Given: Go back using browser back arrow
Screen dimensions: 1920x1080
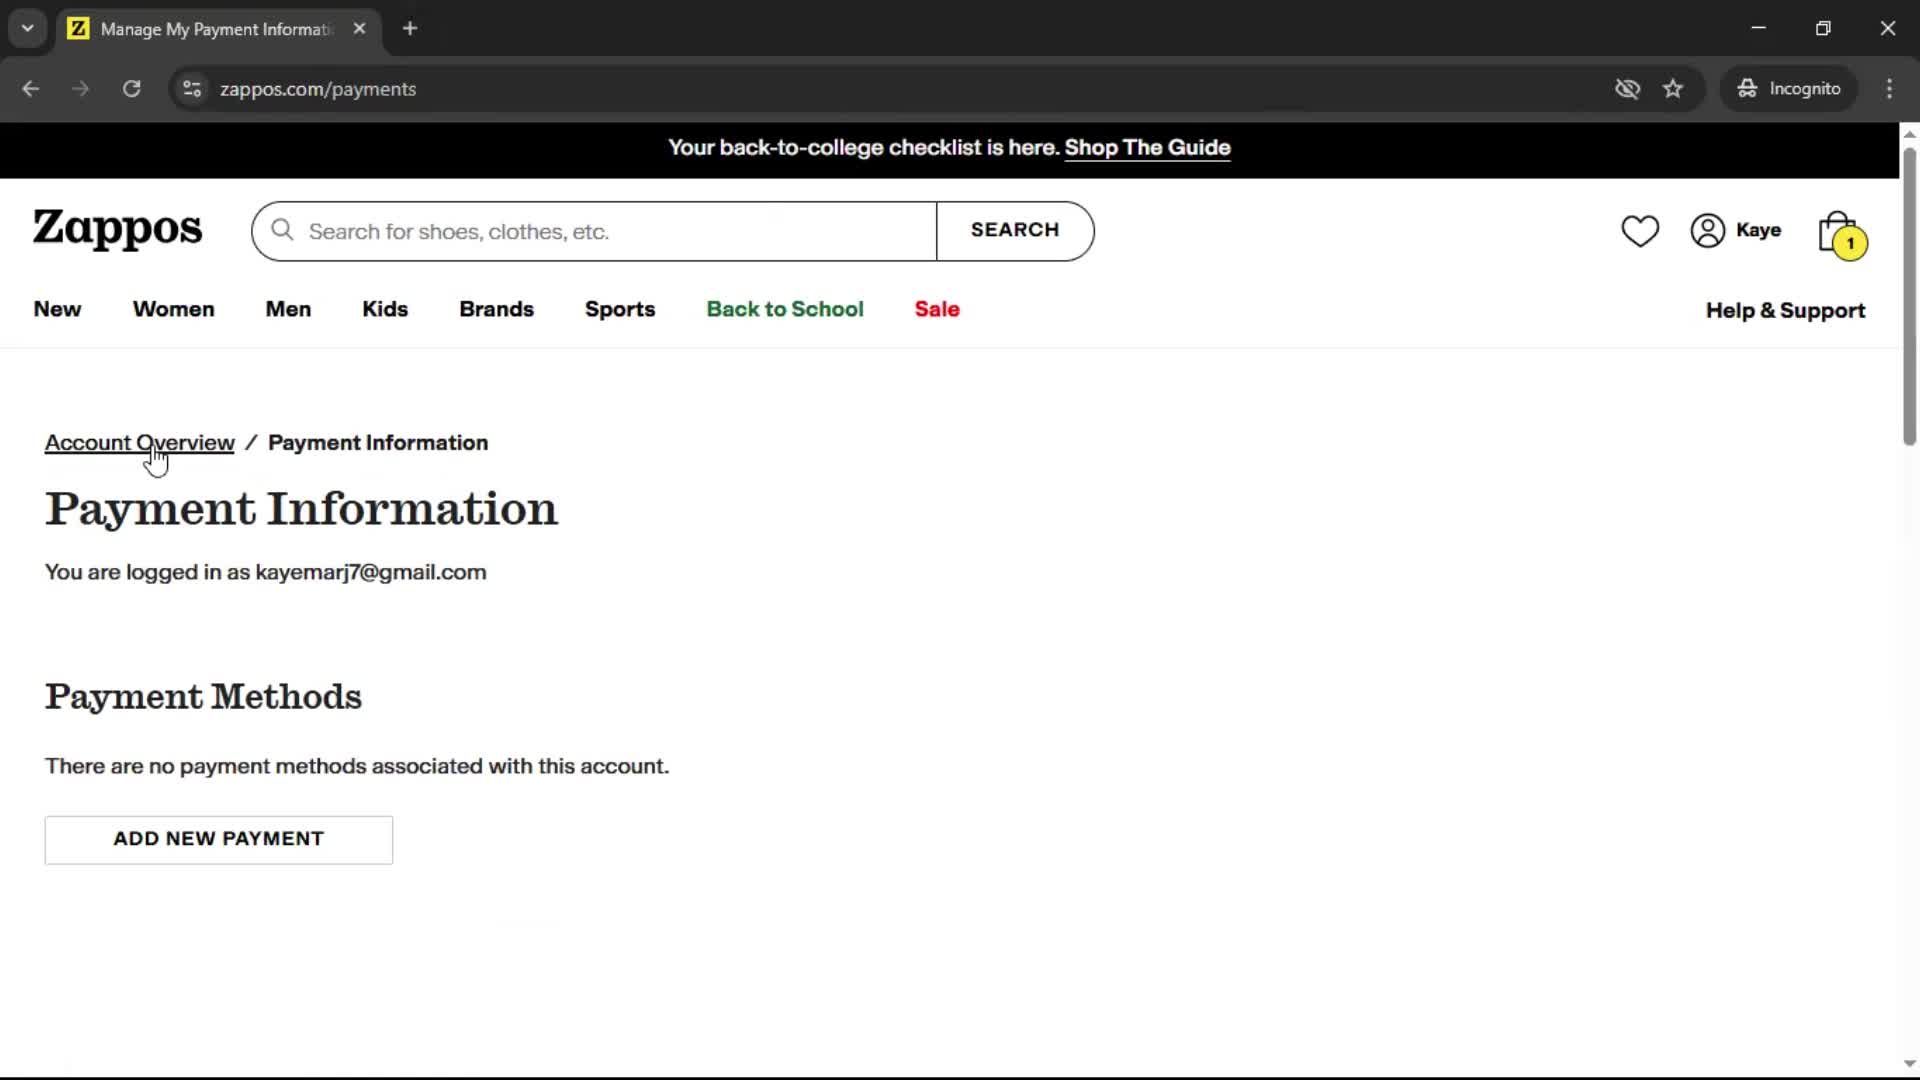Looking at the screenshot, I should tap(30, 89).
